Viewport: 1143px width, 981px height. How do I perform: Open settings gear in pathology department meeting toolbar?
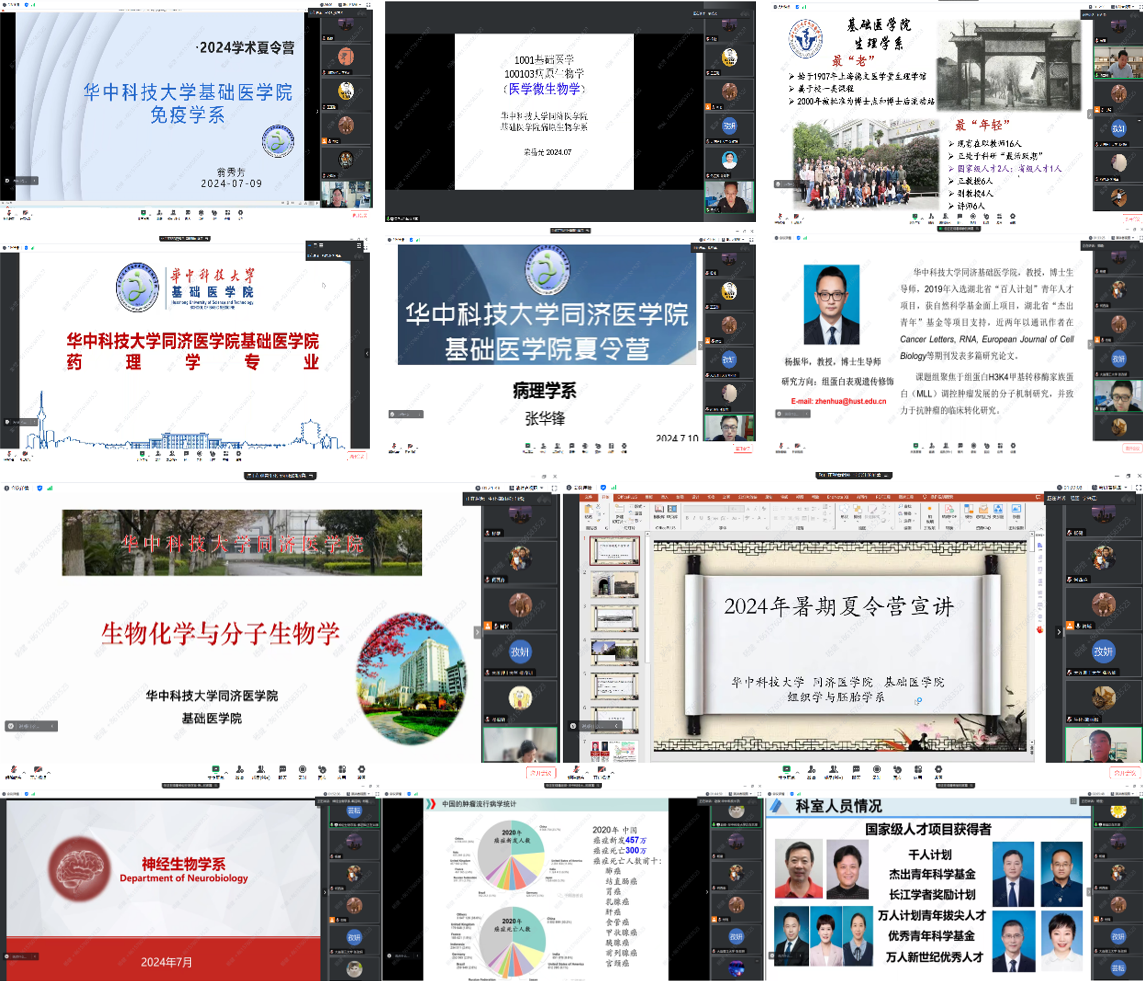[x=624, y=446]
